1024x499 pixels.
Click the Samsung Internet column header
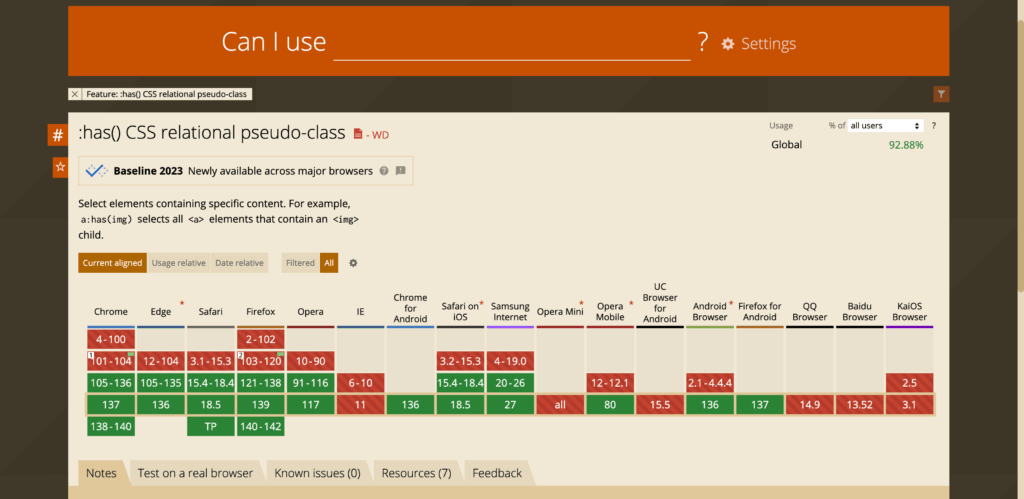[510, 312]
